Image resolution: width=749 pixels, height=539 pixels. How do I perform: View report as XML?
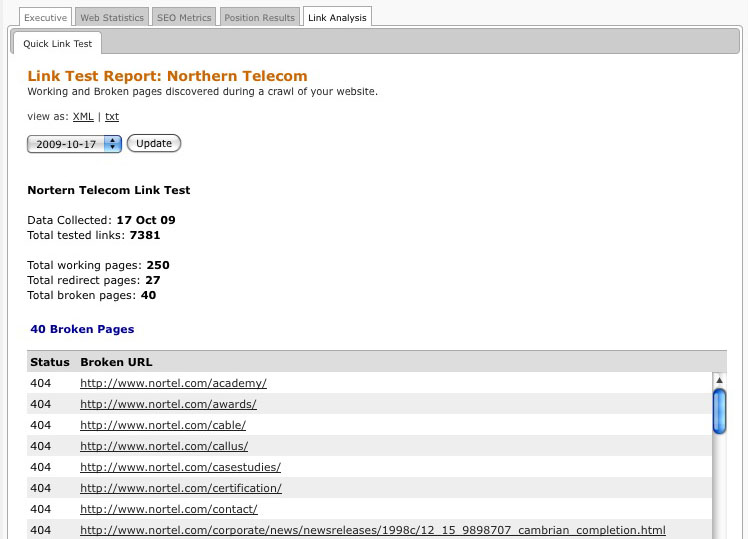coord(83,117)
